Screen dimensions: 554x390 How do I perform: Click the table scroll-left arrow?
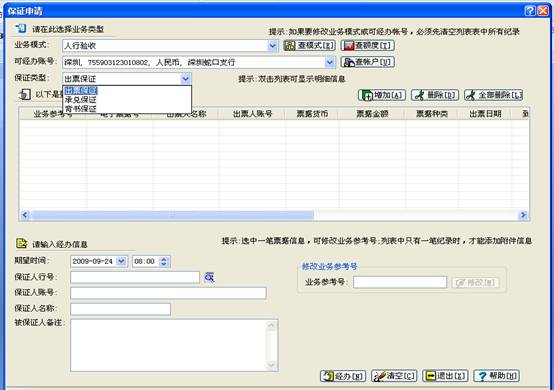(x=25, y=215)
